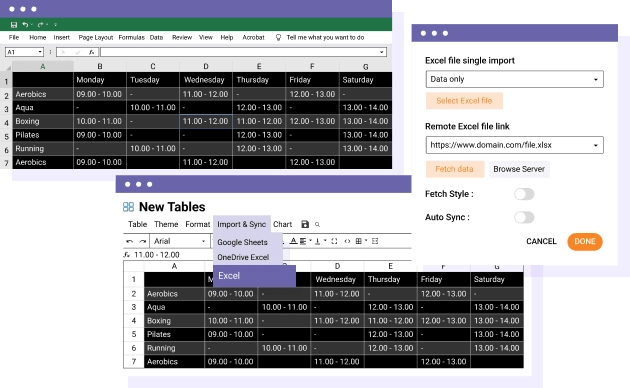Select the Pilates cell in the Excel sheet

pyautogui.click(x=43, y=135)
